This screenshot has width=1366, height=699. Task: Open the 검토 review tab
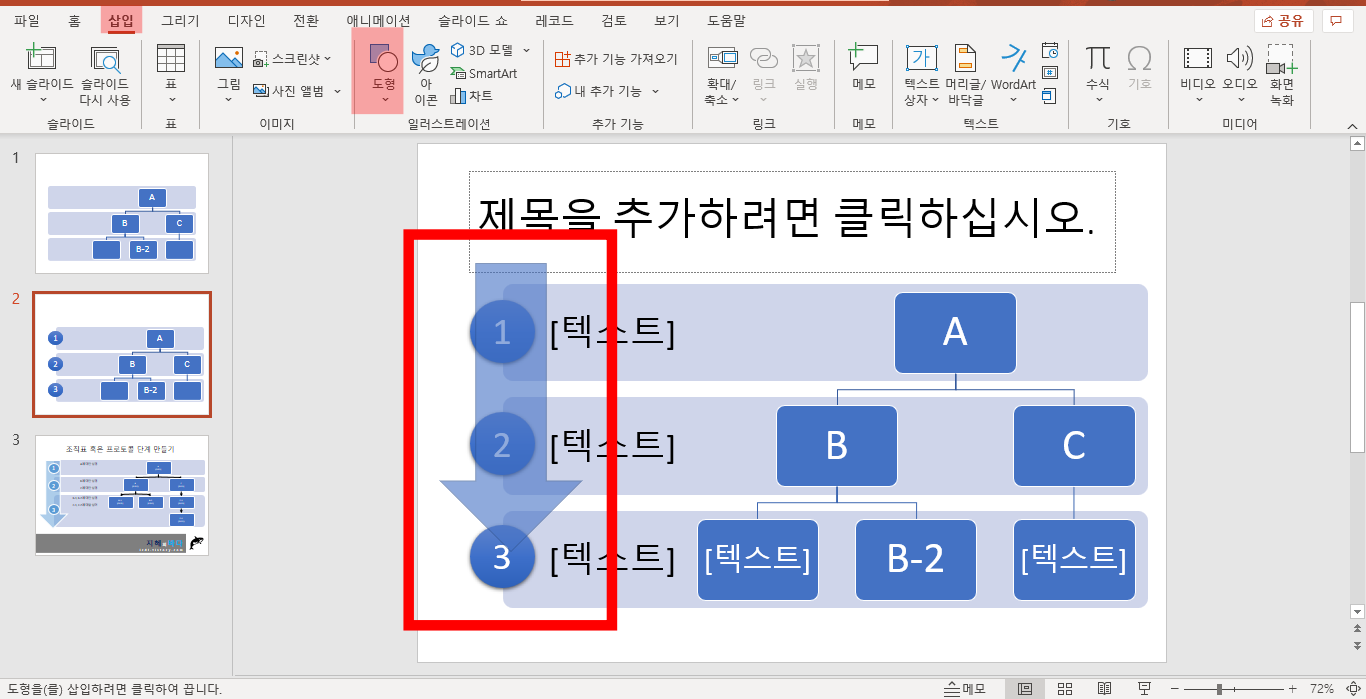pyautogui.click(x=614, y=20)
